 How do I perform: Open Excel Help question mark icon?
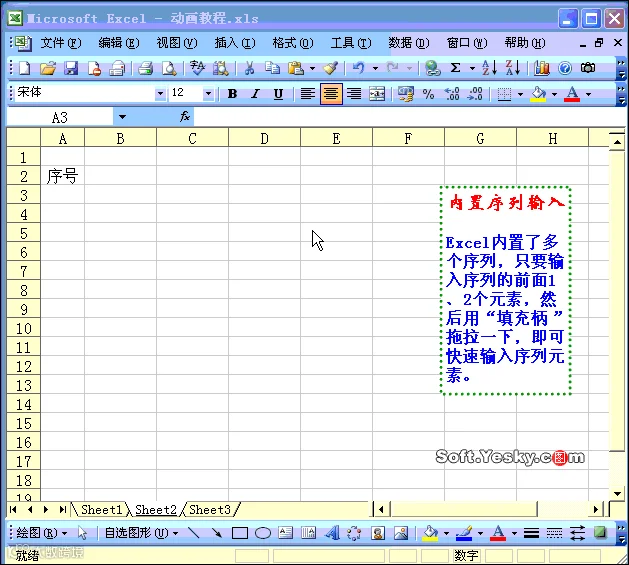pos(565,68)
